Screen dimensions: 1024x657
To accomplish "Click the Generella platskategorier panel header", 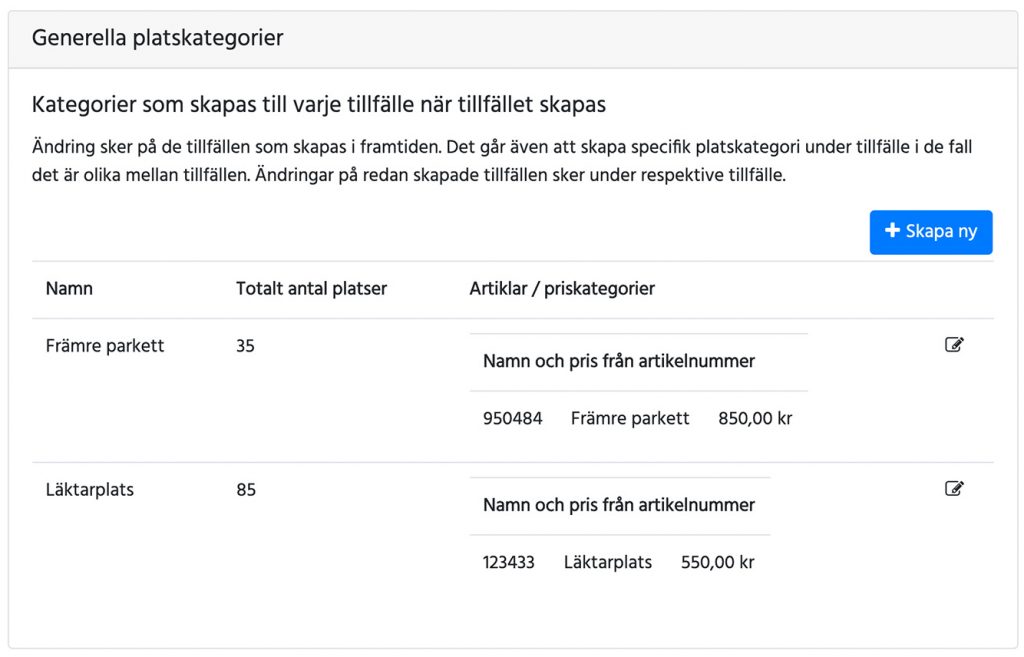I will click(158, 39).
